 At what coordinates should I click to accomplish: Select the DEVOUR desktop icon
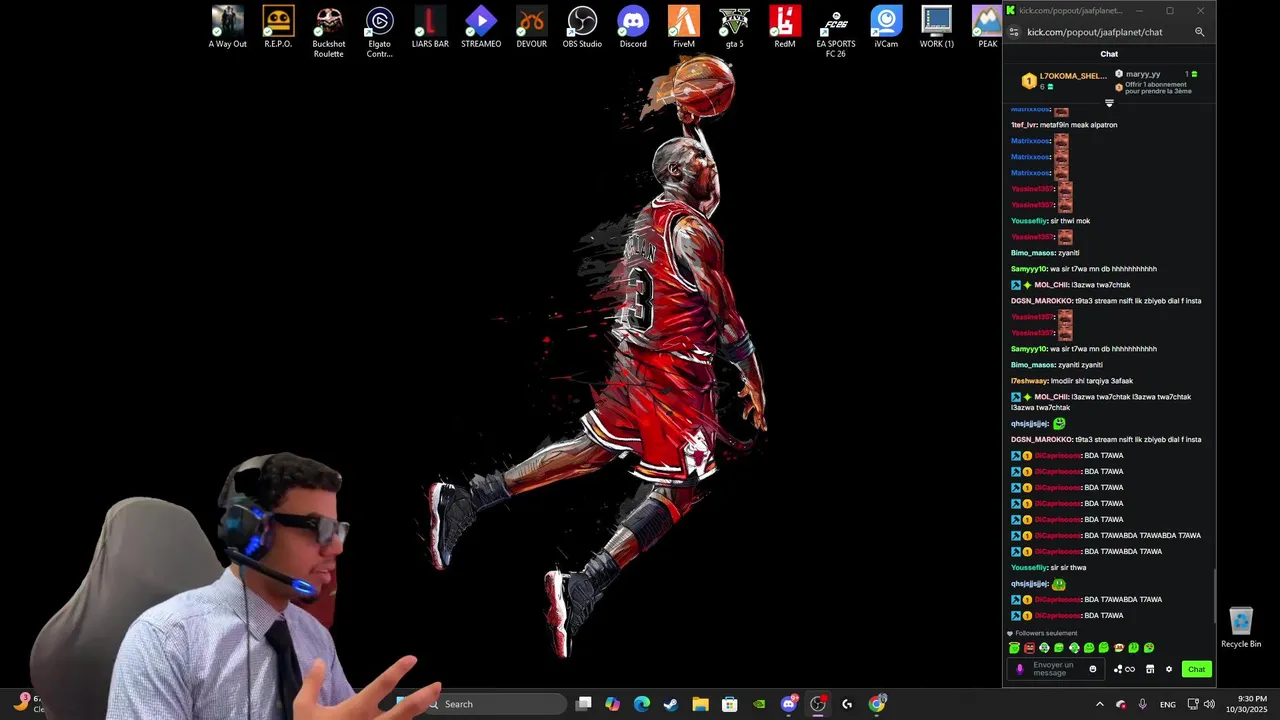pos(531,27)
